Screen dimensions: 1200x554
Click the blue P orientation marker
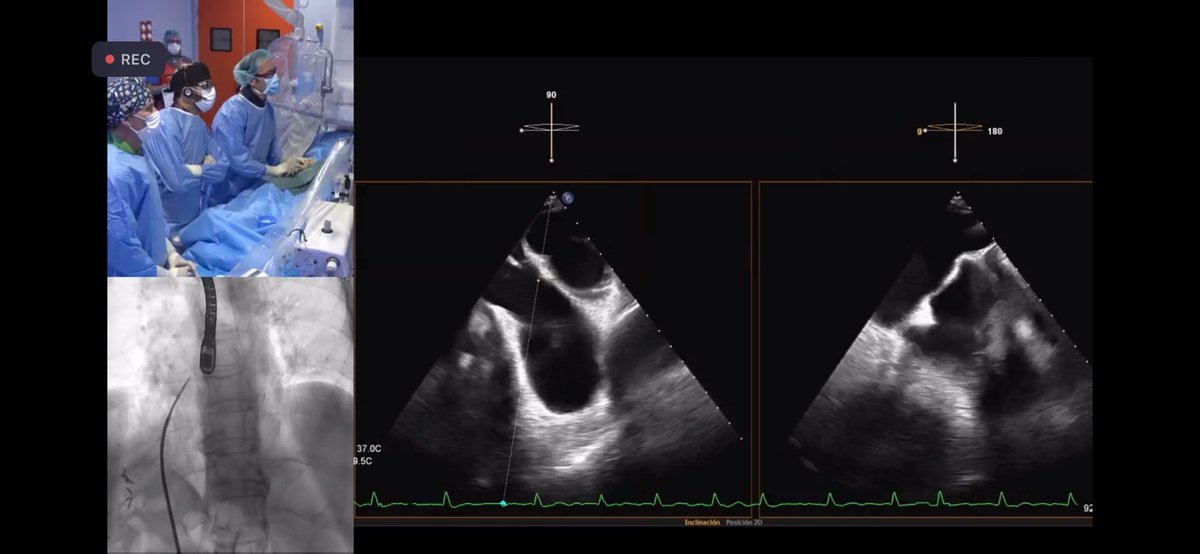coord(567,198)
